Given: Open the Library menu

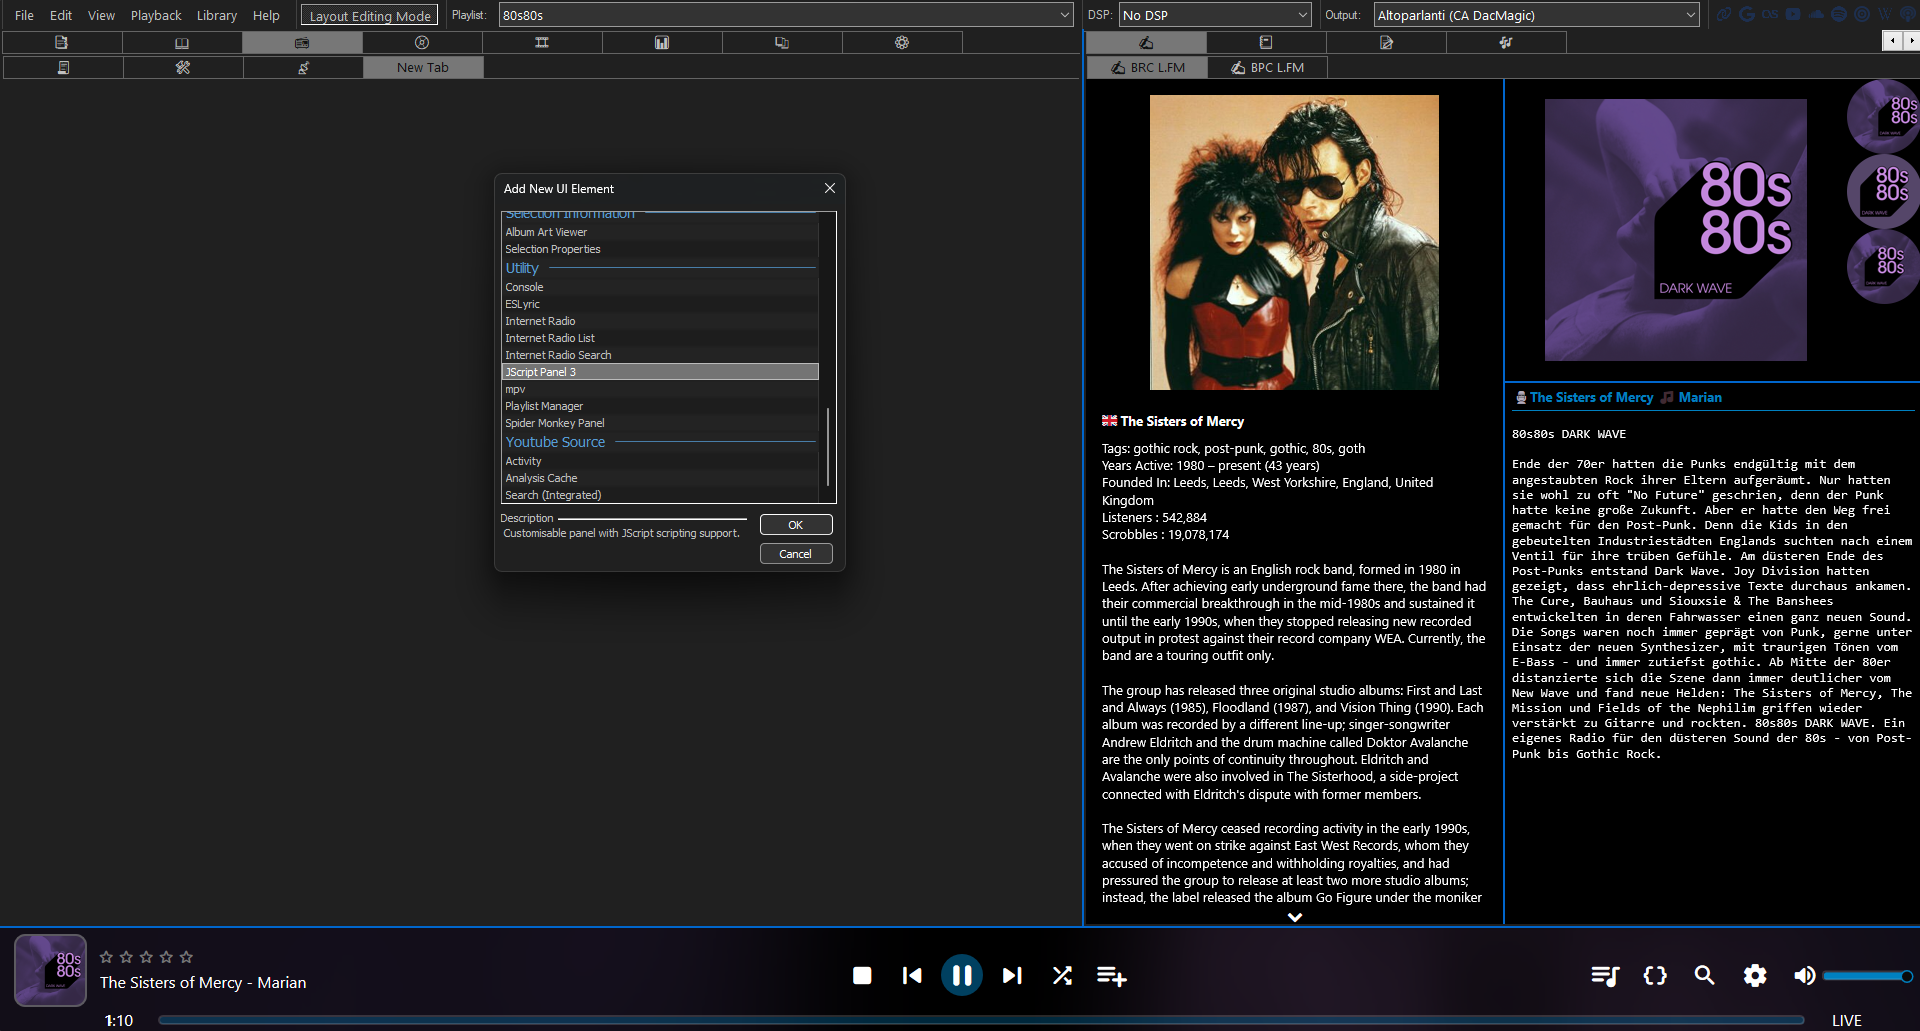Looking at the screenshot, I should click(x=216, y=15).
